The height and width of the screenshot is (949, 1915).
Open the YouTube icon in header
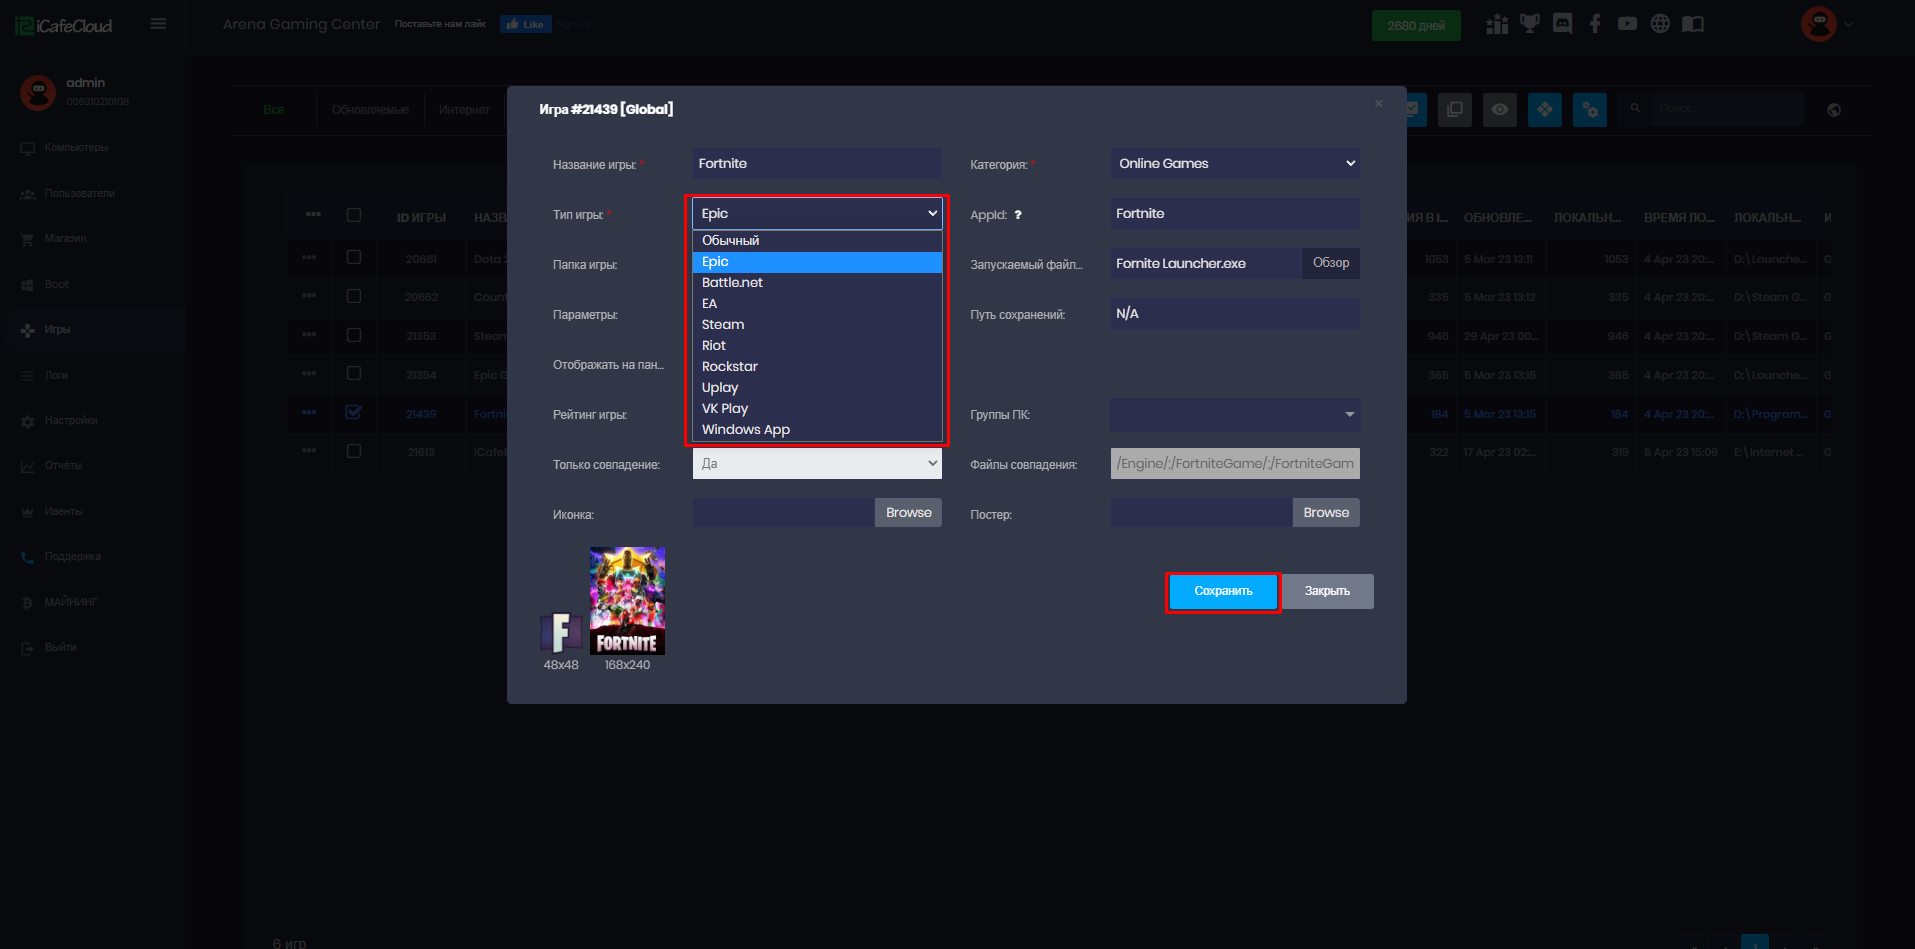point(1627,24)
